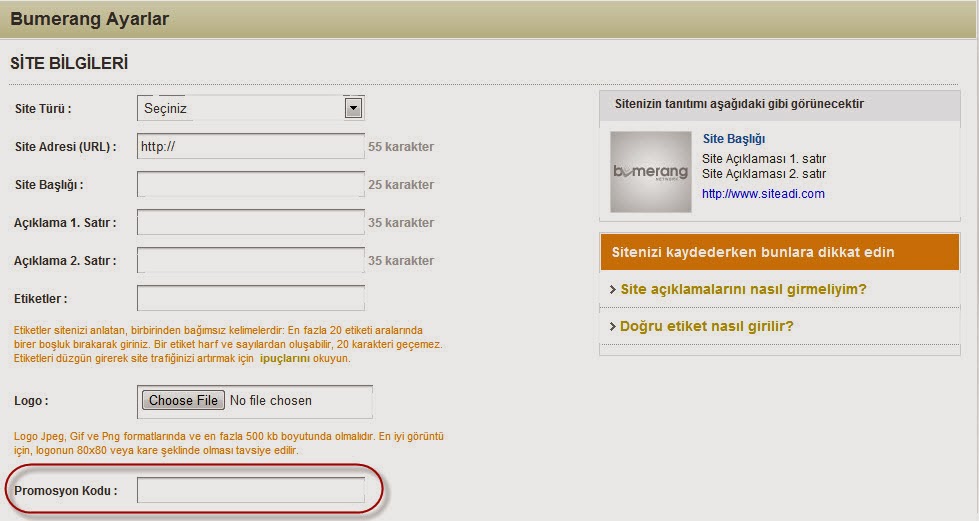Click the Etiketler label
979x521 pixels.
41,299
